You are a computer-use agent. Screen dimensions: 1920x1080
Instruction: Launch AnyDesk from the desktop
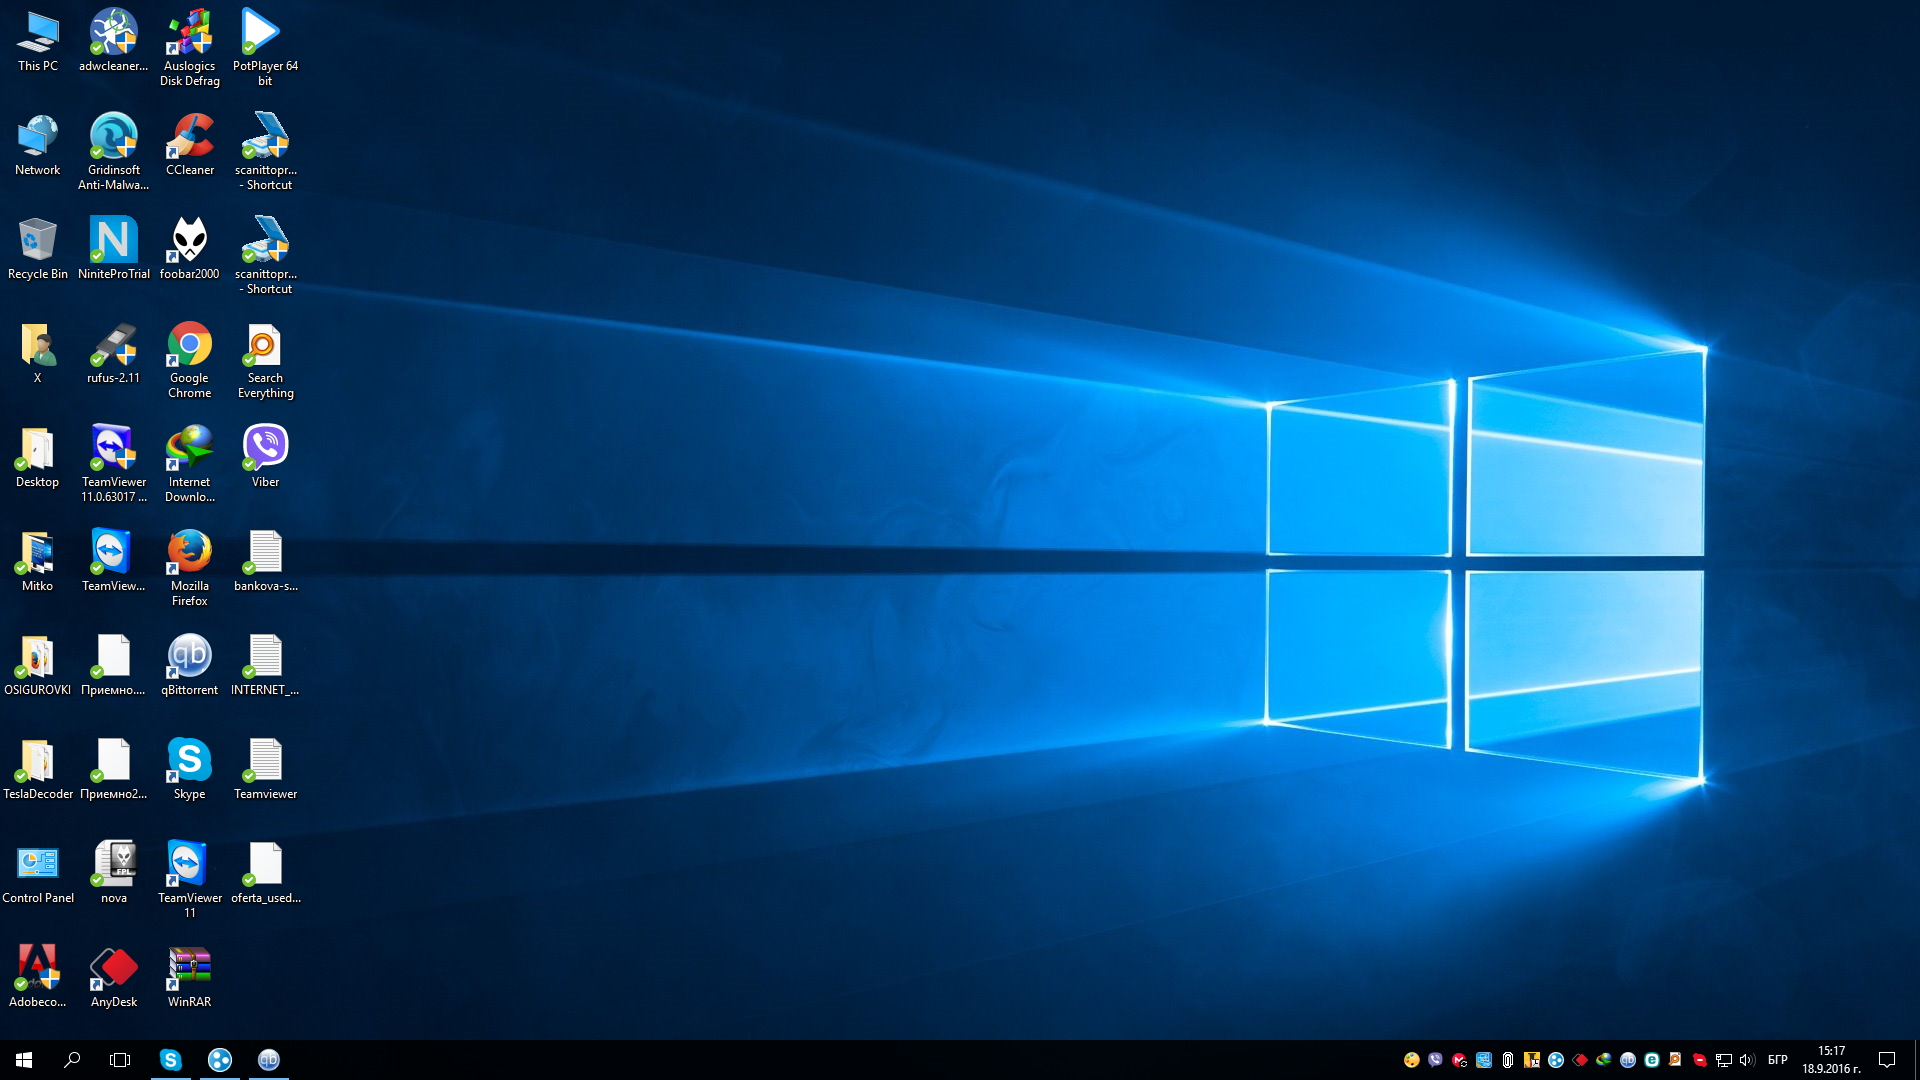114,978
